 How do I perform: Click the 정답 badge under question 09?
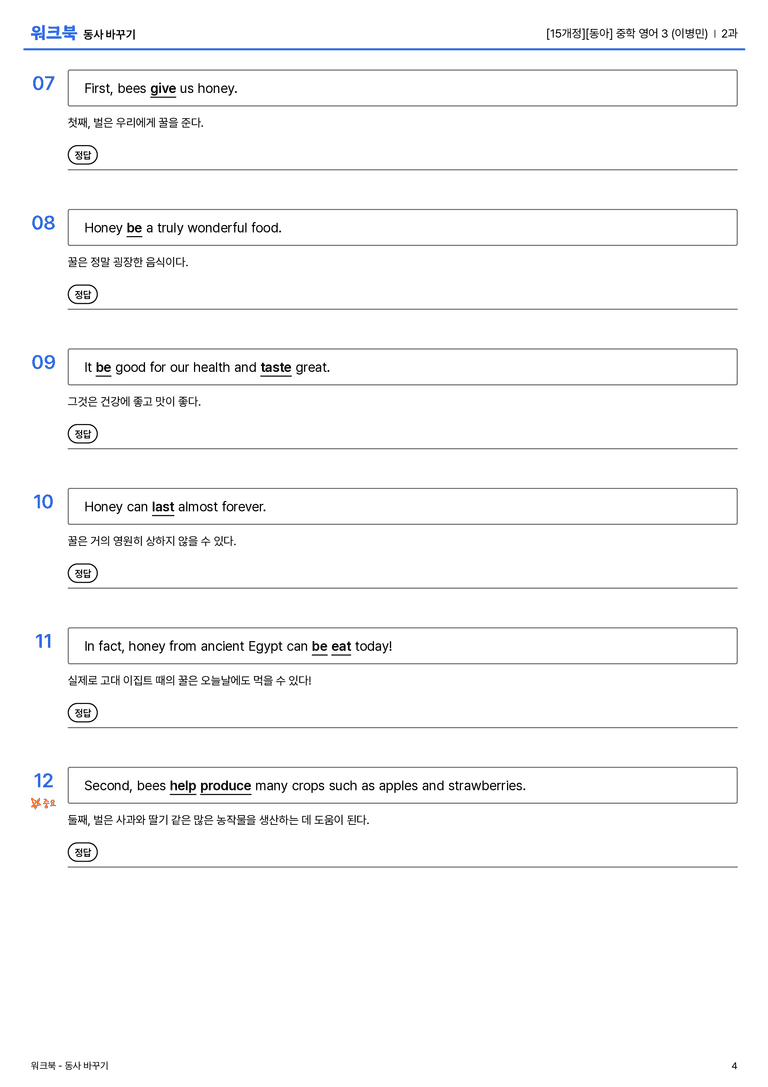click(82, 433)
